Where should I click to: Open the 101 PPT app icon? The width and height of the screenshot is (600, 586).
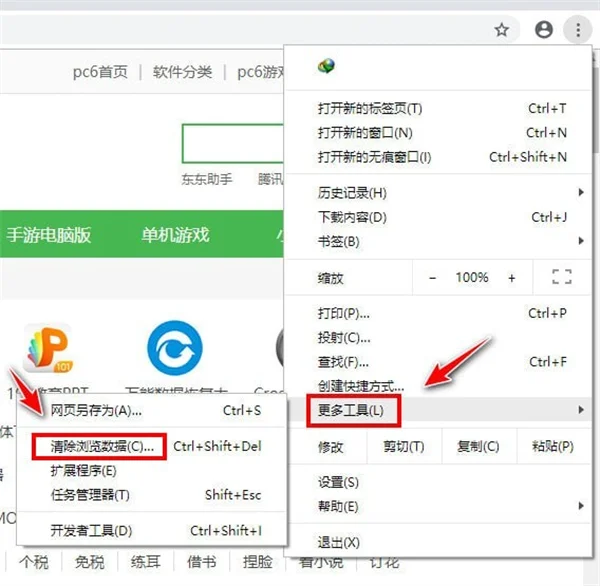pos(48,348)
